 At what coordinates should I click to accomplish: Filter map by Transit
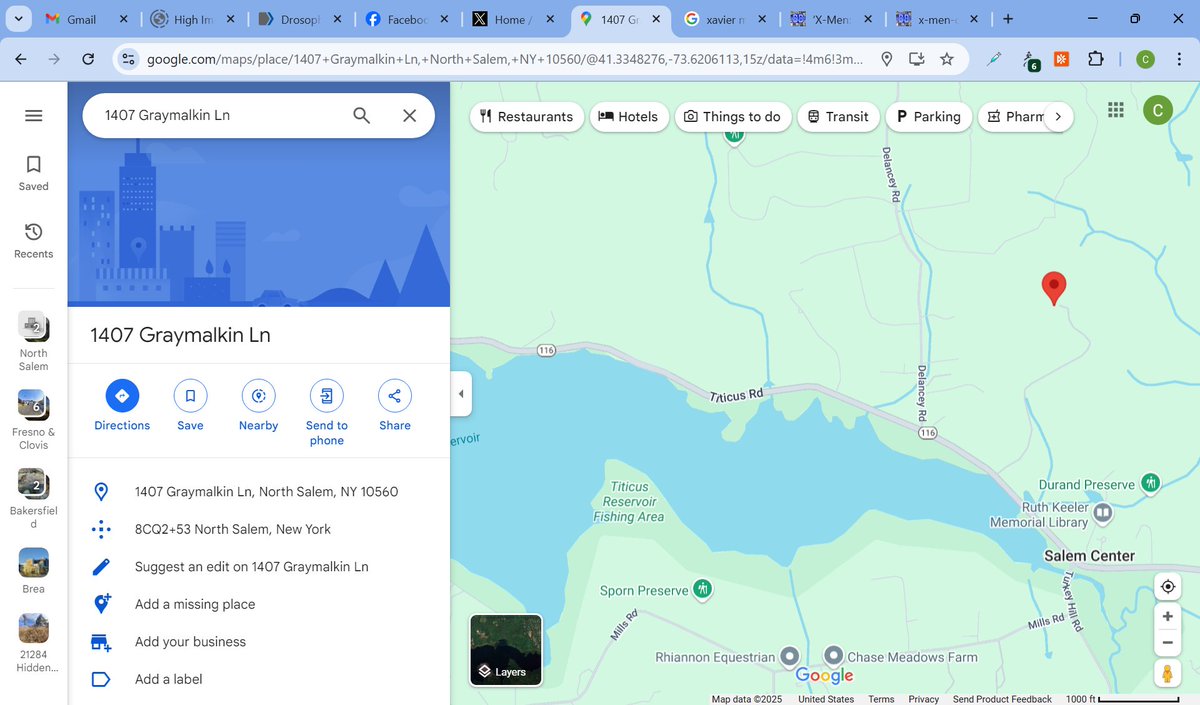click(x=838, y=116)
